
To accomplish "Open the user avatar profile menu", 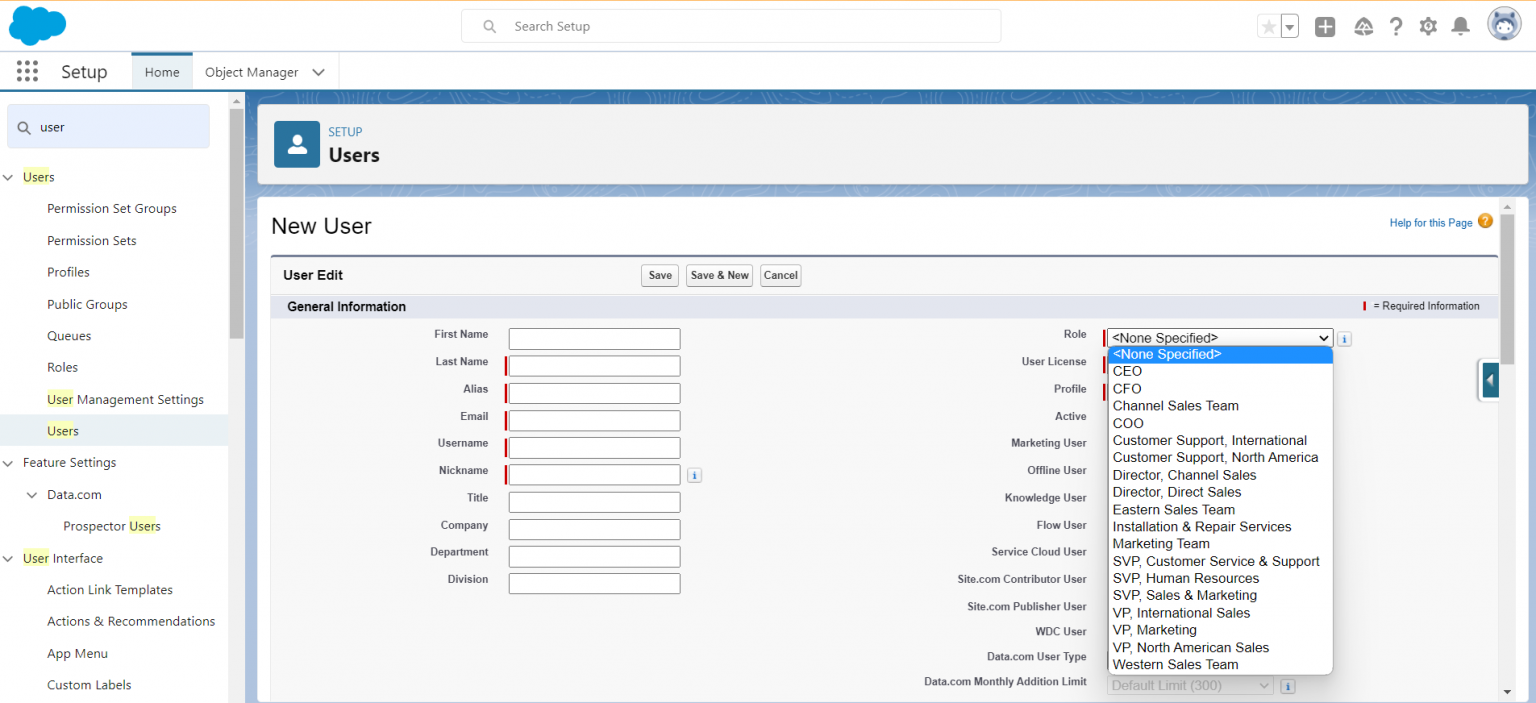I will 1504,24.
